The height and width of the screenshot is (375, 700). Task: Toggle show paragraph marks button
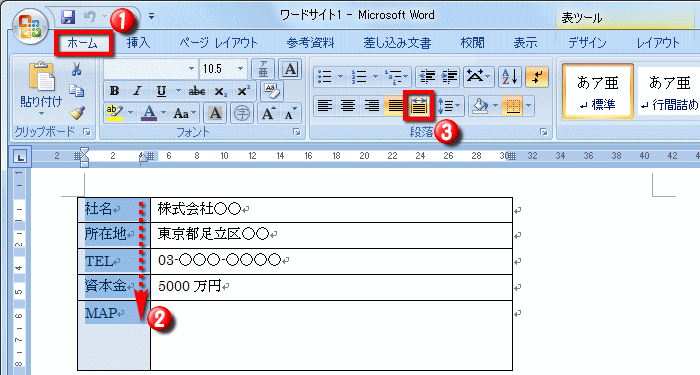click(x=537, y=77)
